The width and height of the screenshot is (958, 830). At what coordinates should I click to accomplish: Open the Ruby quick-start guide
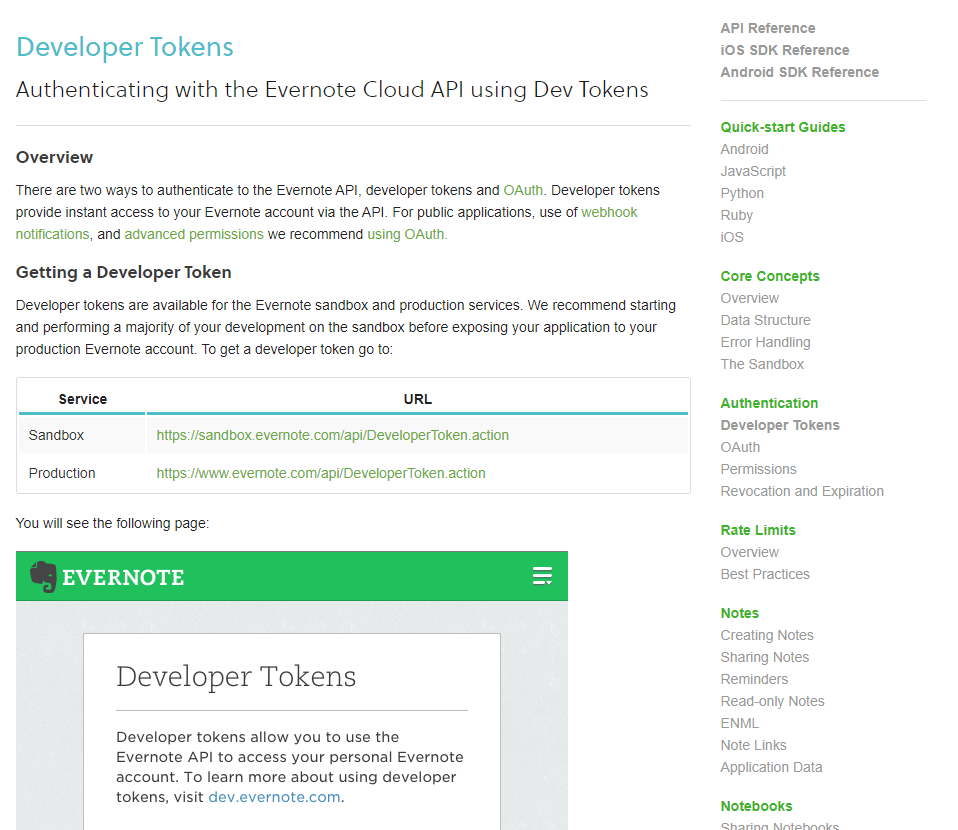coord(736,215)
